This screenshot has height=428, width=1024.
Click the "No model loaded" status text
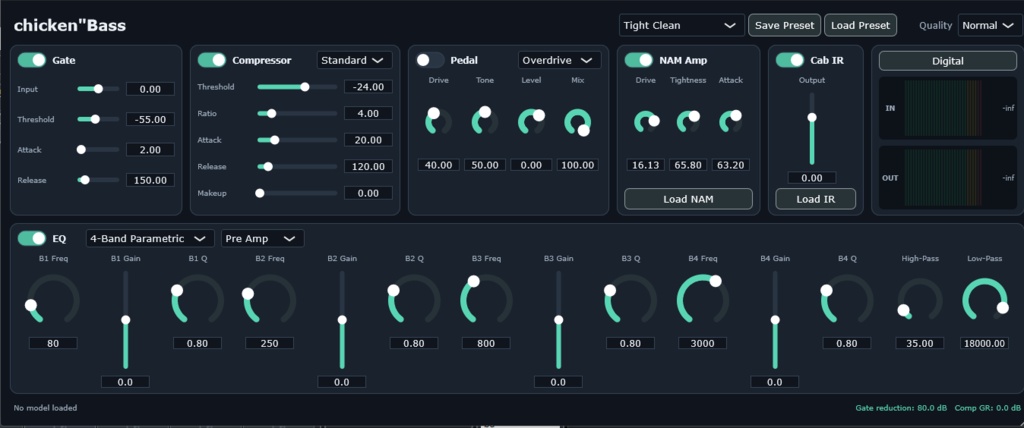click(x=45, y=408)
